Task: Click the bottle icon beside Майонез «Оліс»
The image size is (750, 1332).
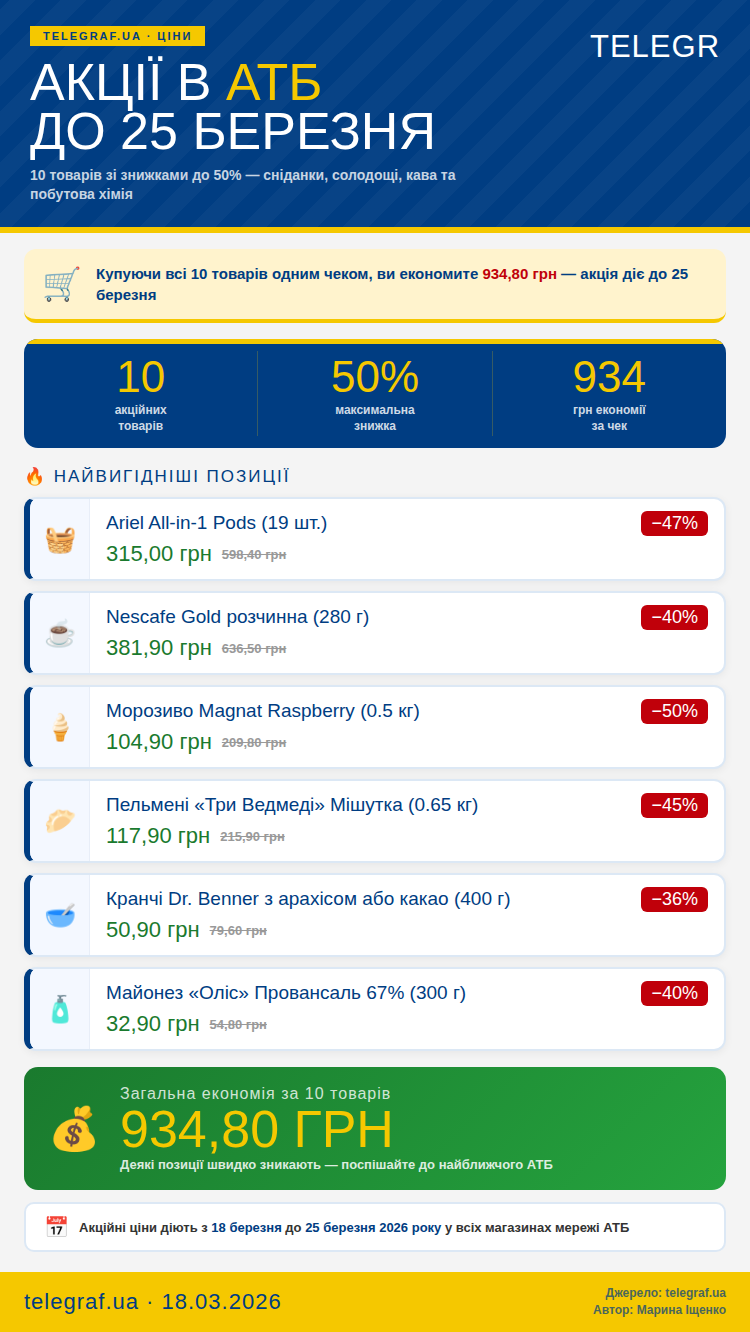Action: pos(60,1009)
